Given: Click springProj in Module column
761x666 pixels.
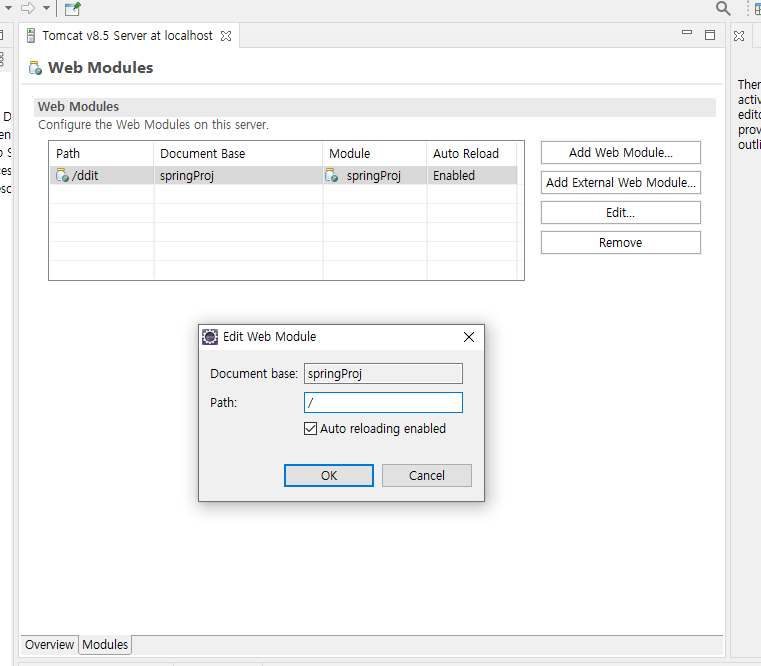Looking at the screenshot, I should click(374, 176).
